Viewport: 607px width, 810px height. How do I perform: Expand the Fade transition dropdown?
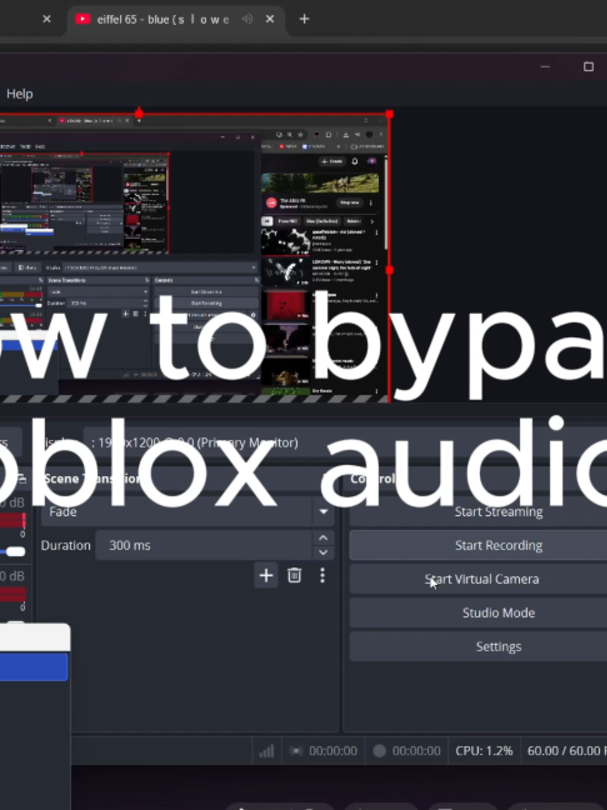323,512
